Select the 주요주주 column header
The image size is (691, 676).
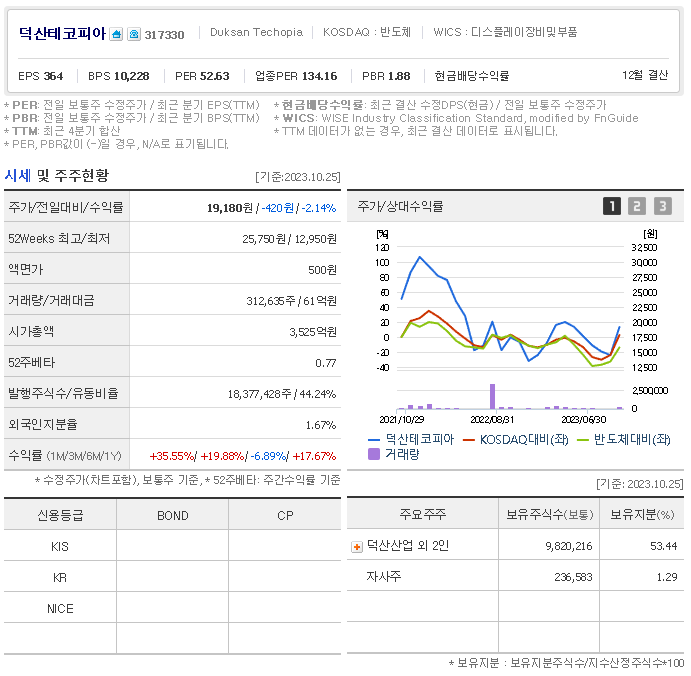(423, 514)
